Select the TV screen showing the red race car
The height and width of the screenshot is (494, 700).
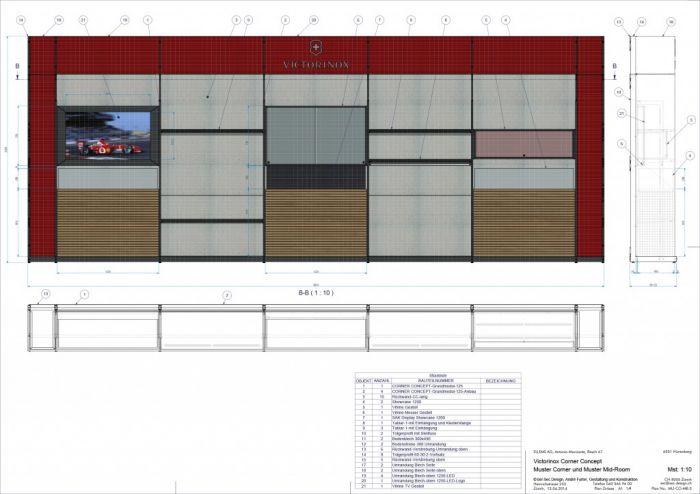(108, 136)
